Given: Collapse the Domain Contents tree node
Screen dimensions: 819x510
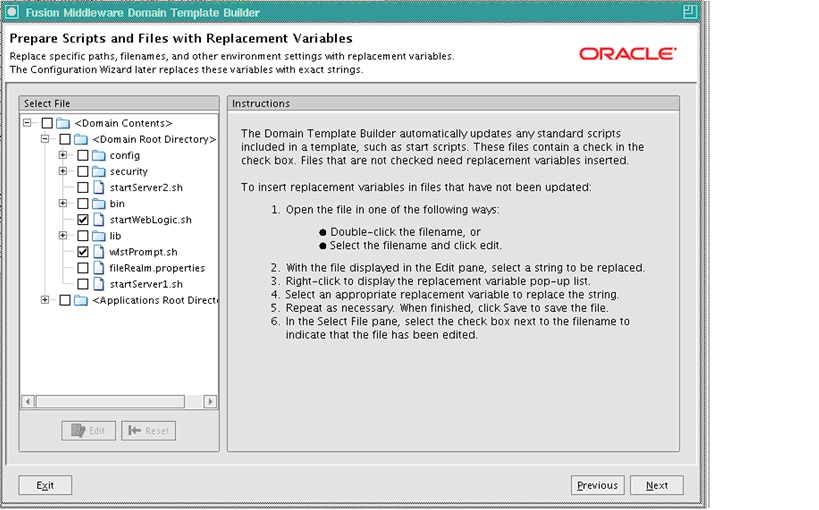Looking at the screenshot, I should click(x=27, y=123).
